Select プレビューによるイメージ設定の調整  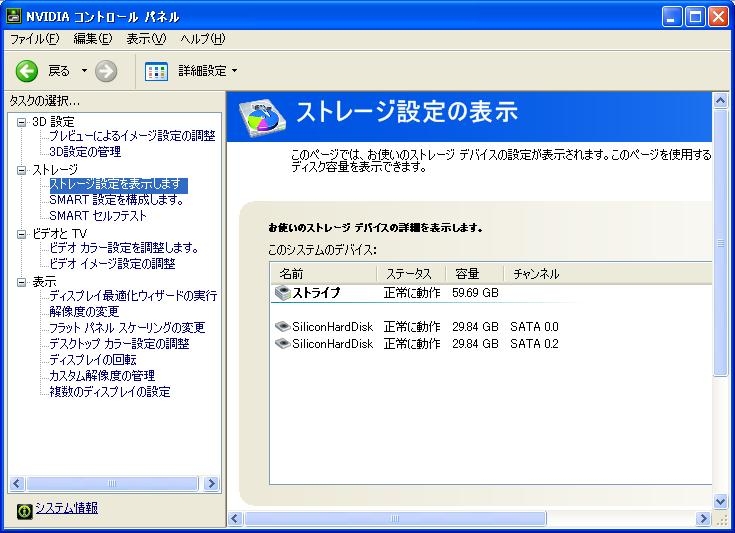click(x=132, y=136)
